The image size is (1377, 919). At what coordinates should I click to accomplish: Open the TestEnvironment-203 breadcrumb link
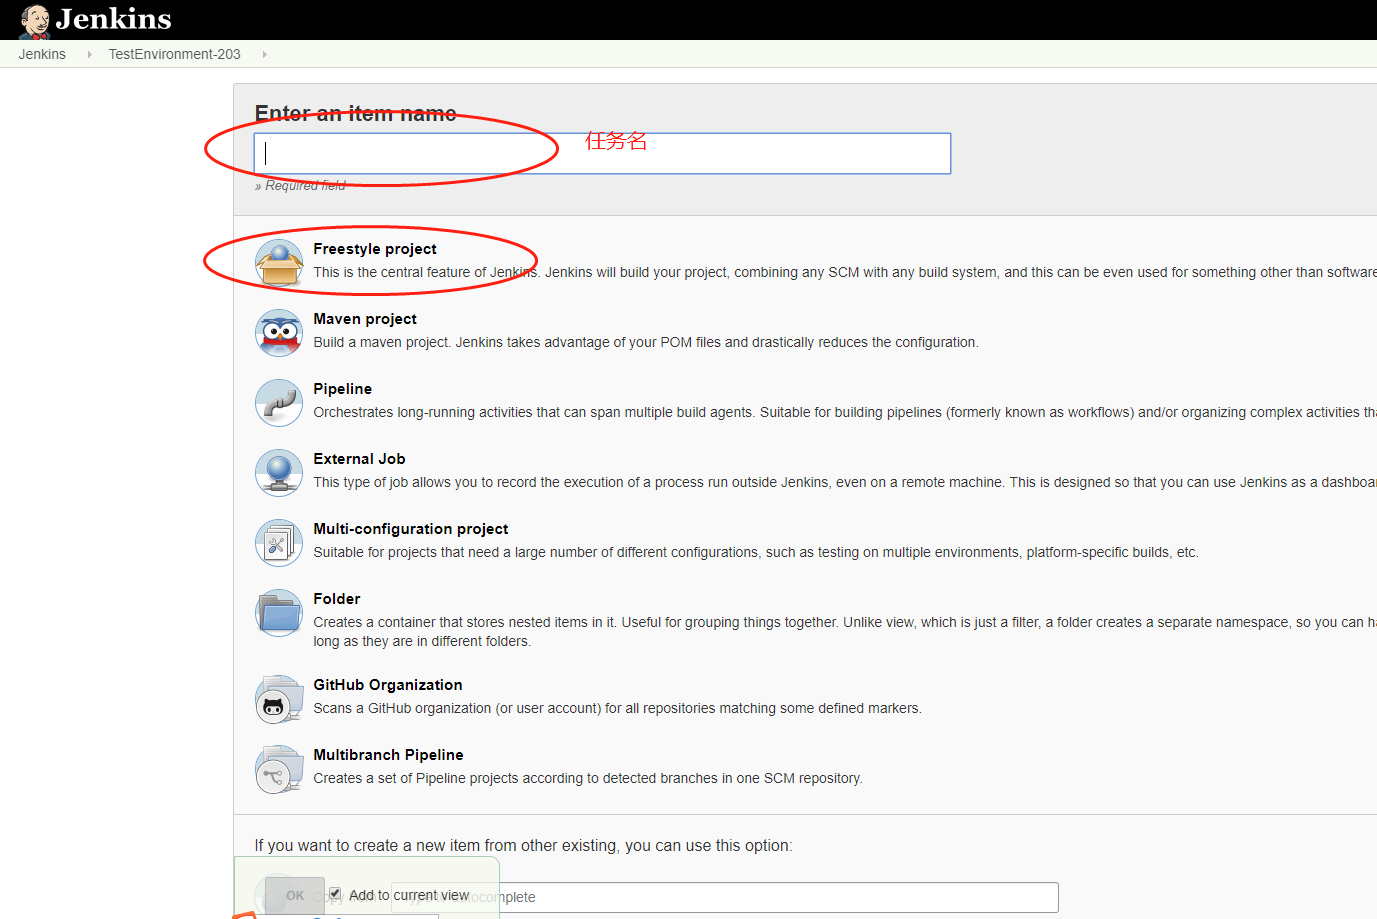(x=175, y=54)
